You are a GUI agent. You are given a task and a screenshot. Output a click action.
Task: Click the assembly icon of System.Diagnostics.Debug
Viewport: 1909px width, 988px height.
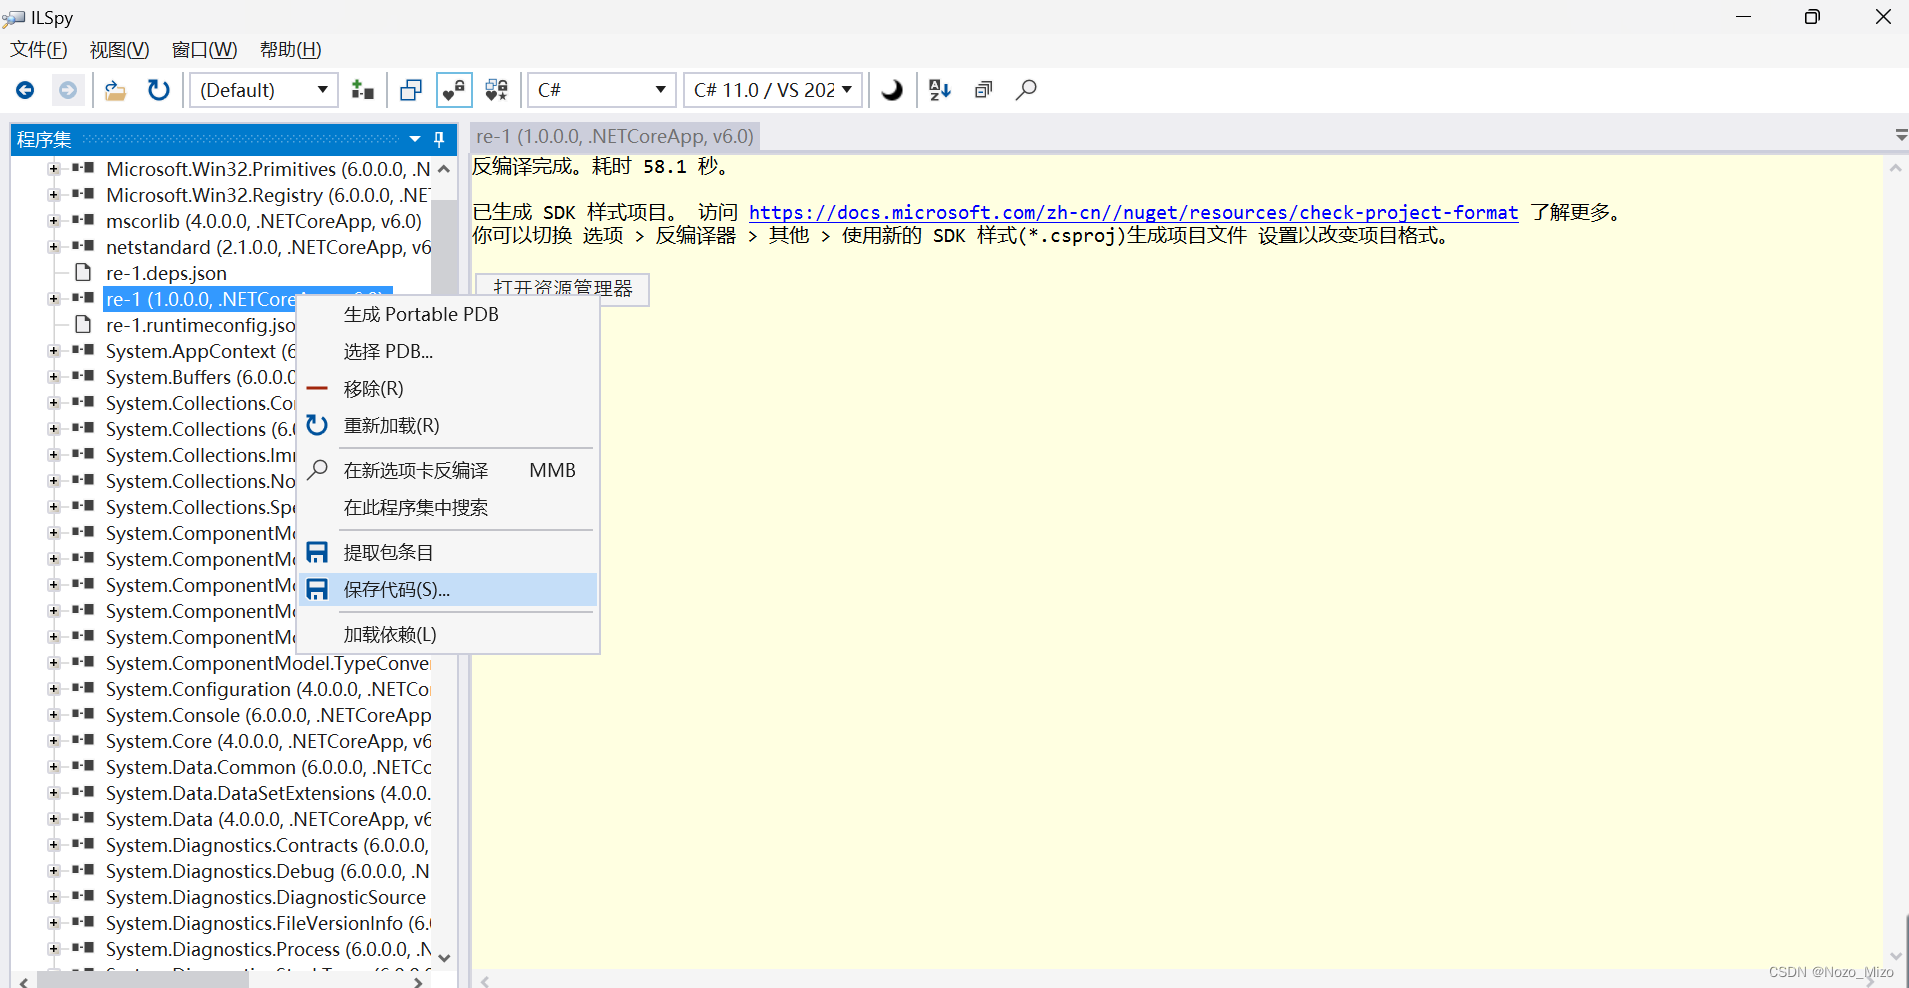[83, 871]
